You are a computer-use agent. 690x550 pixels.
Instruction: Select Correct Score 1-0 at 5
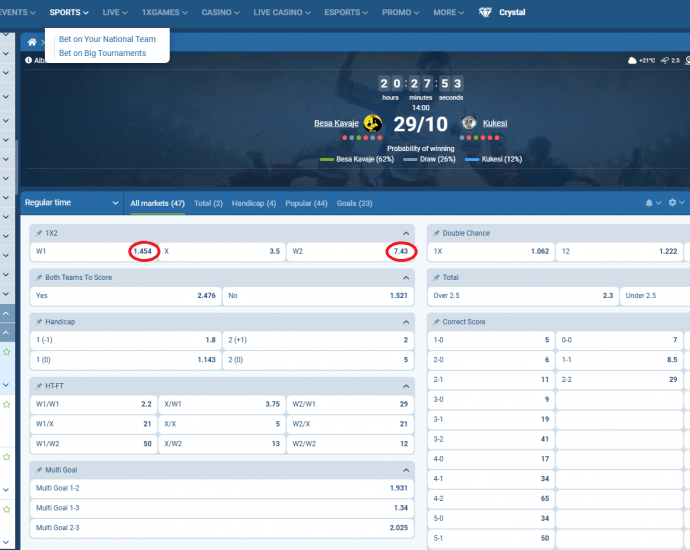tap(491, 340)
